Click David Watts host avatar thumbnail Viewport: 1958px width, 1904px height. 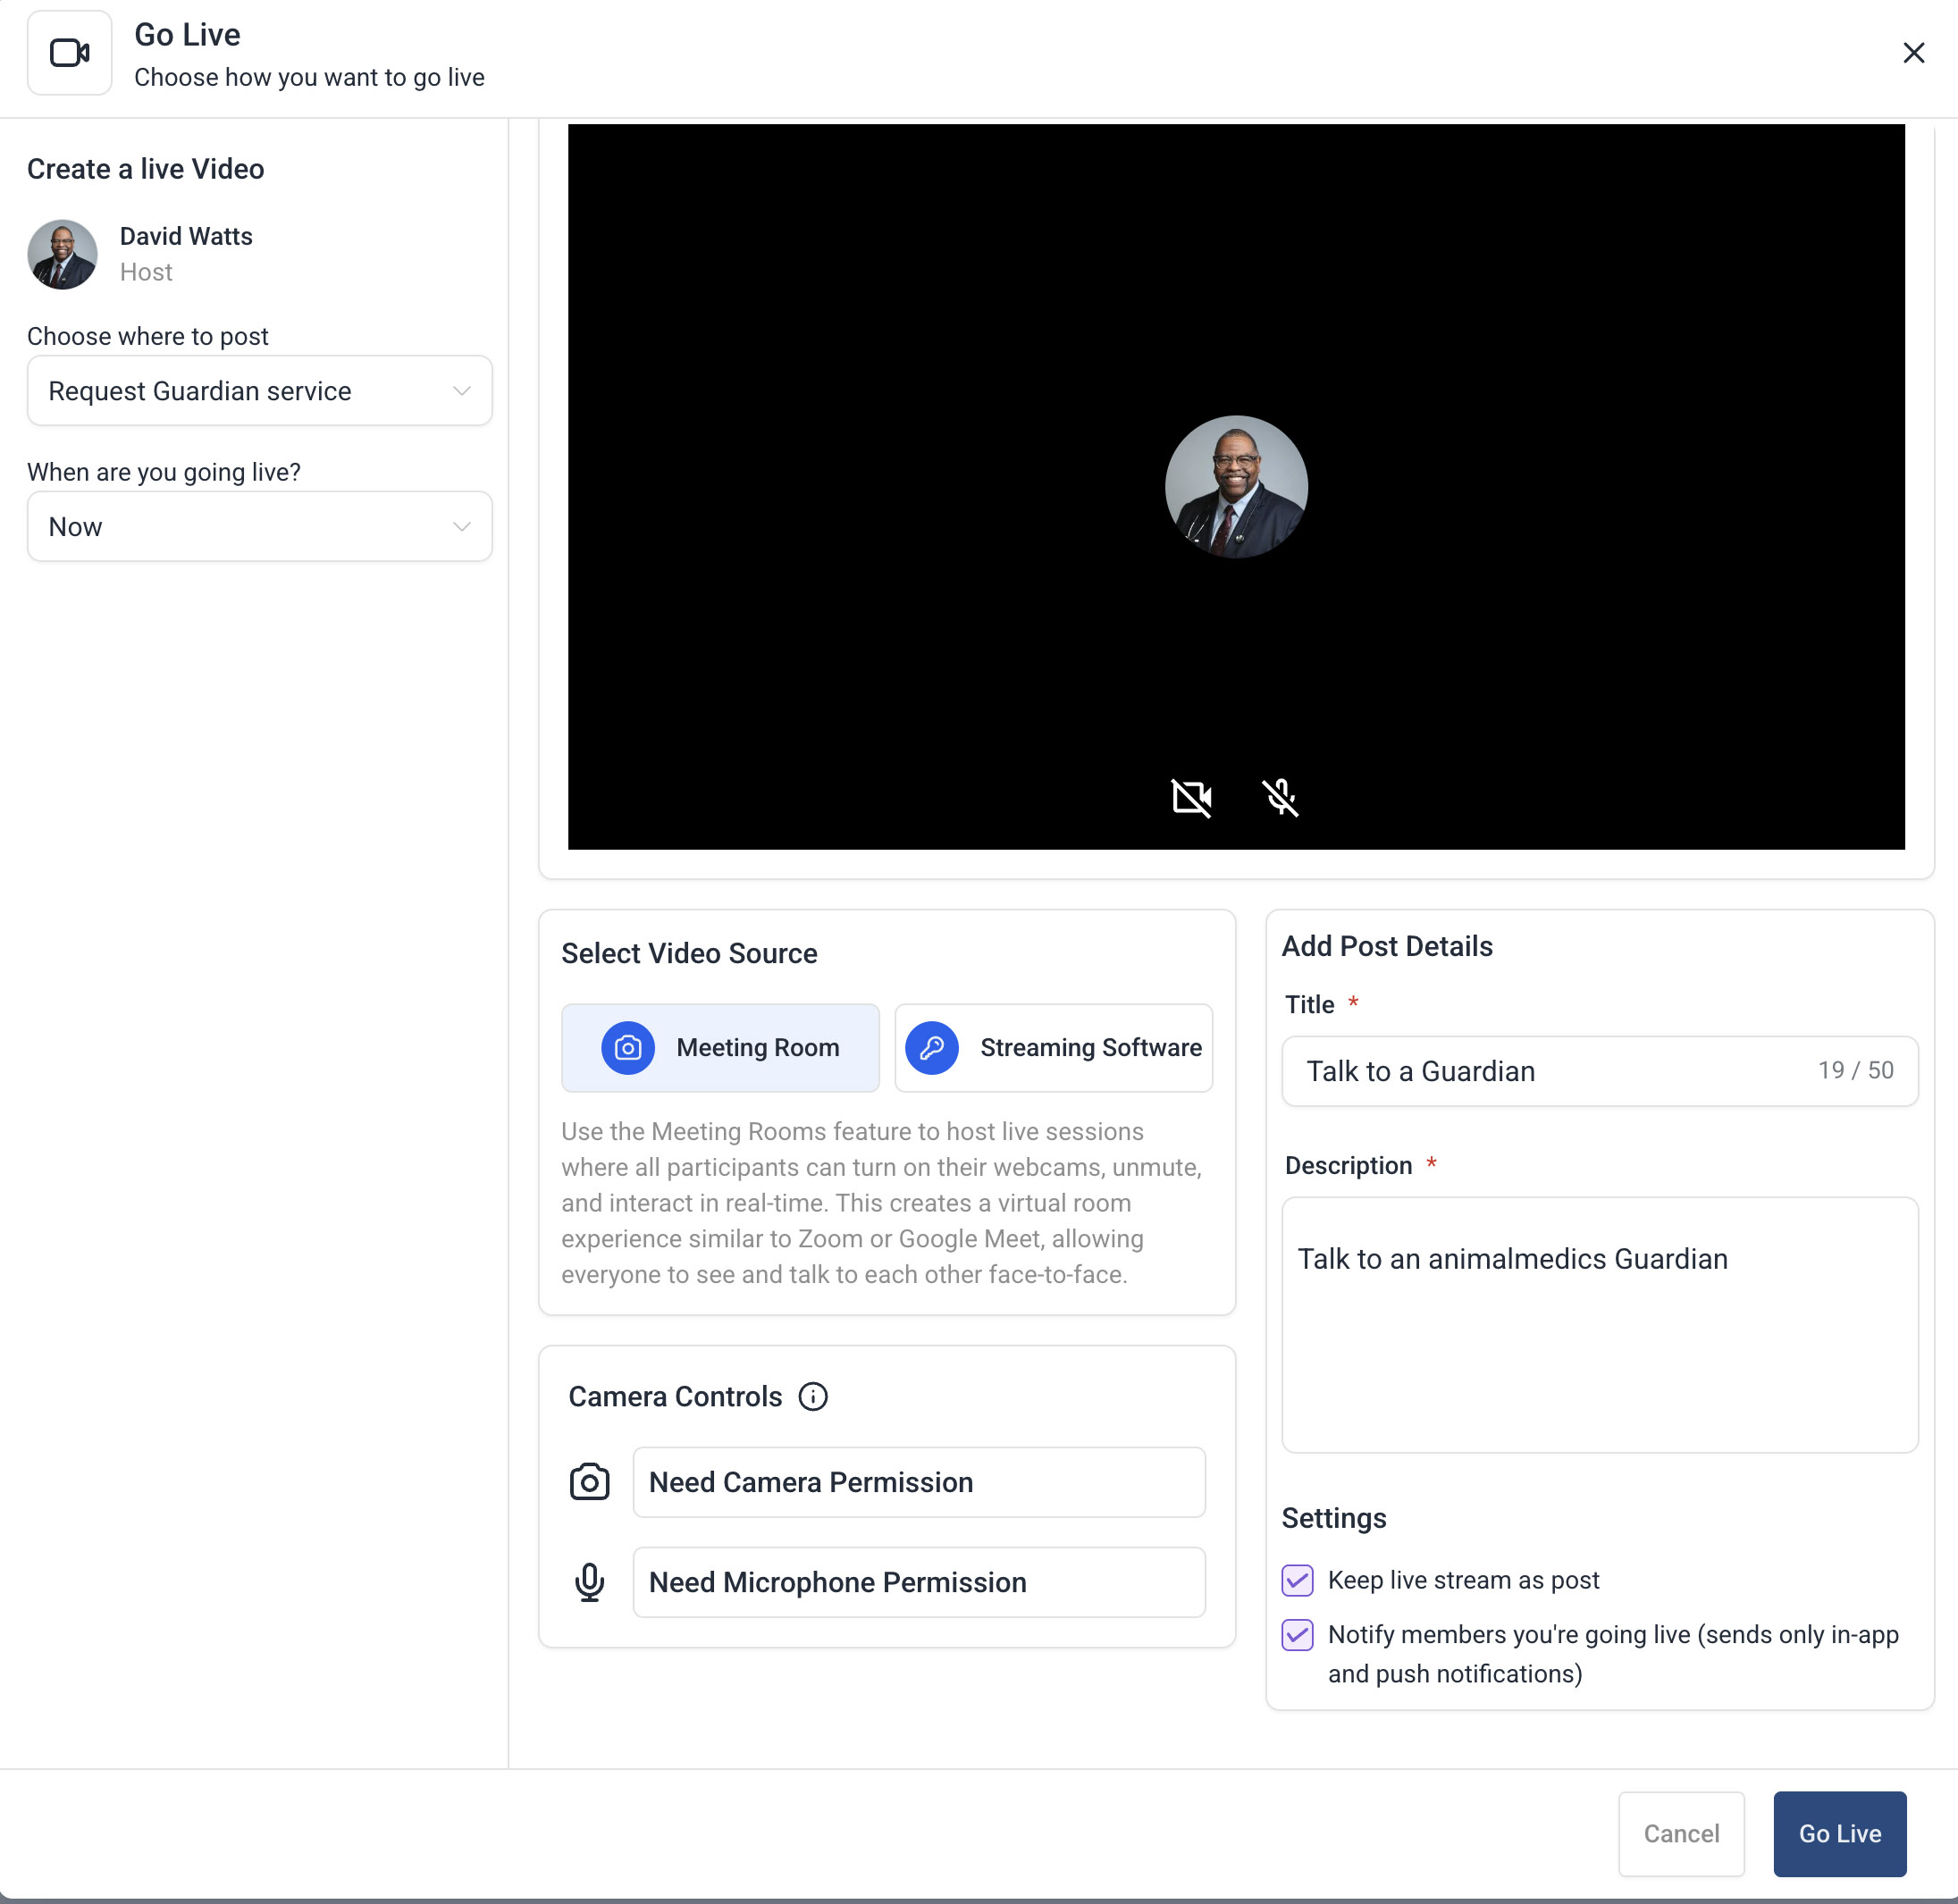click(x=62, y=254)
